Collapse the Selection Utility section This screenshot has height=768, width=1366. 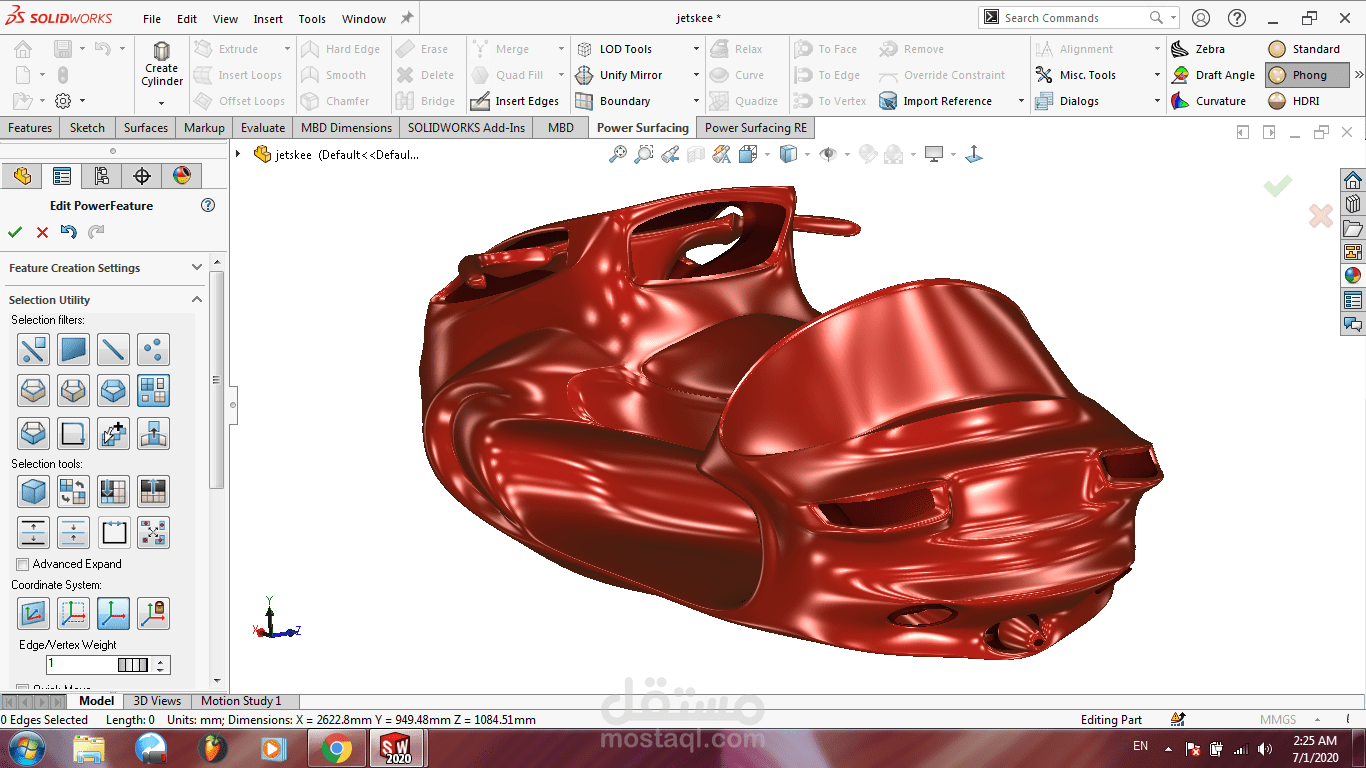pyautogui.click(x=197, y=300)
